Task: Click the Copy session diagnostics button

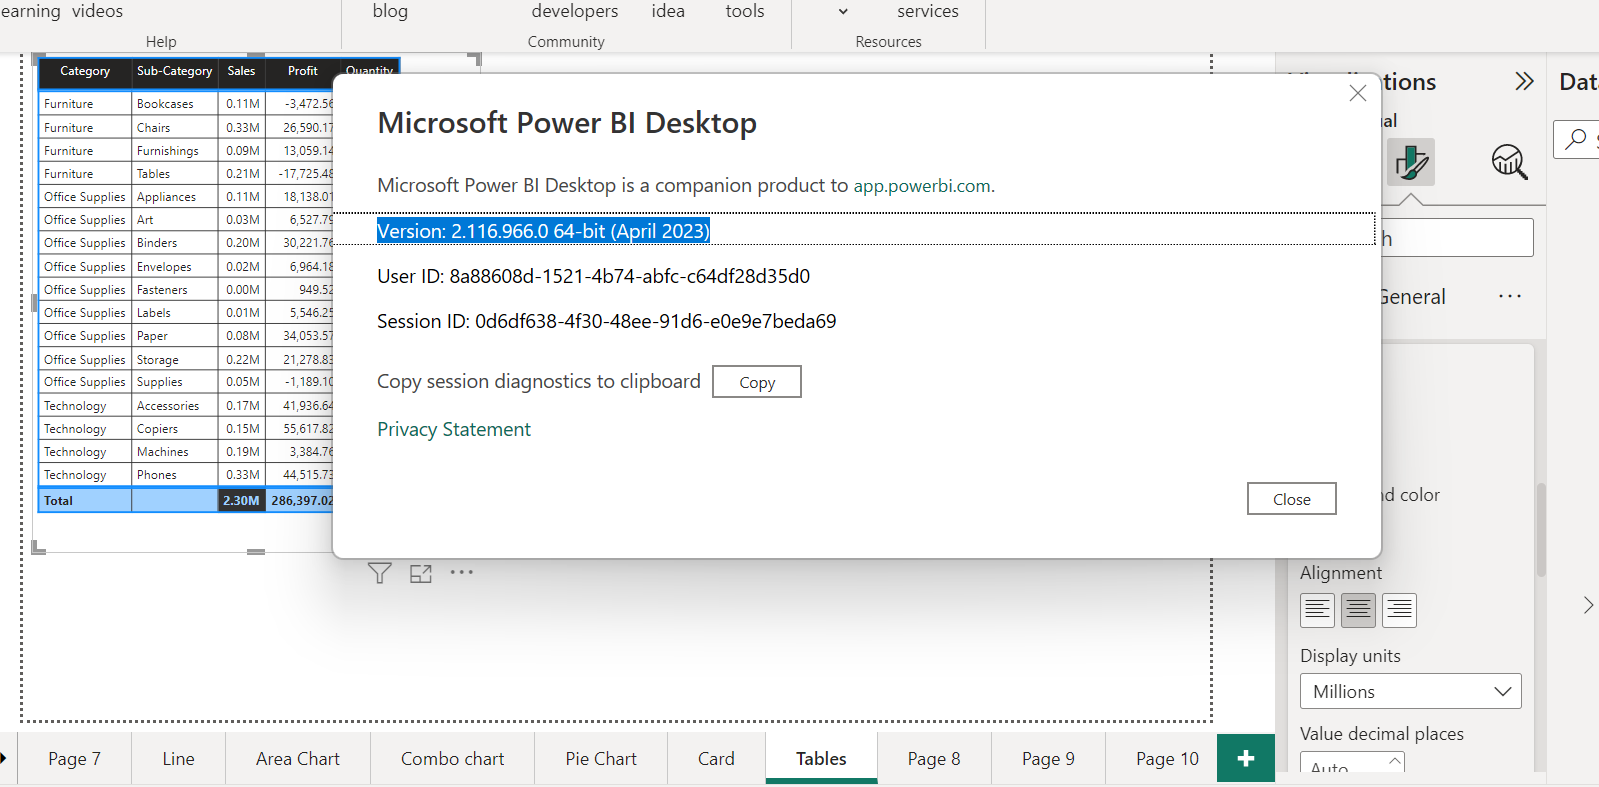Action: pos(757,382)
